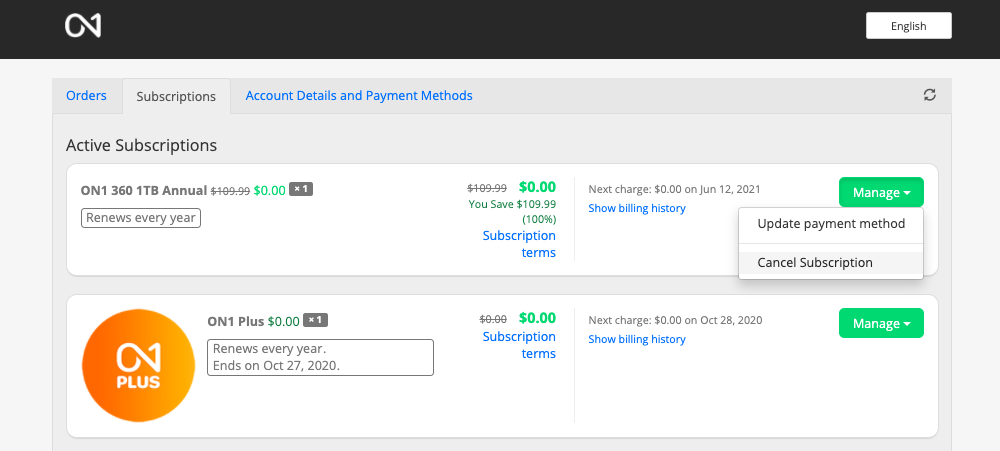The image size is (1000, 451).
Task: Open Account Details and Payment Methods tab
Action: 359,96
